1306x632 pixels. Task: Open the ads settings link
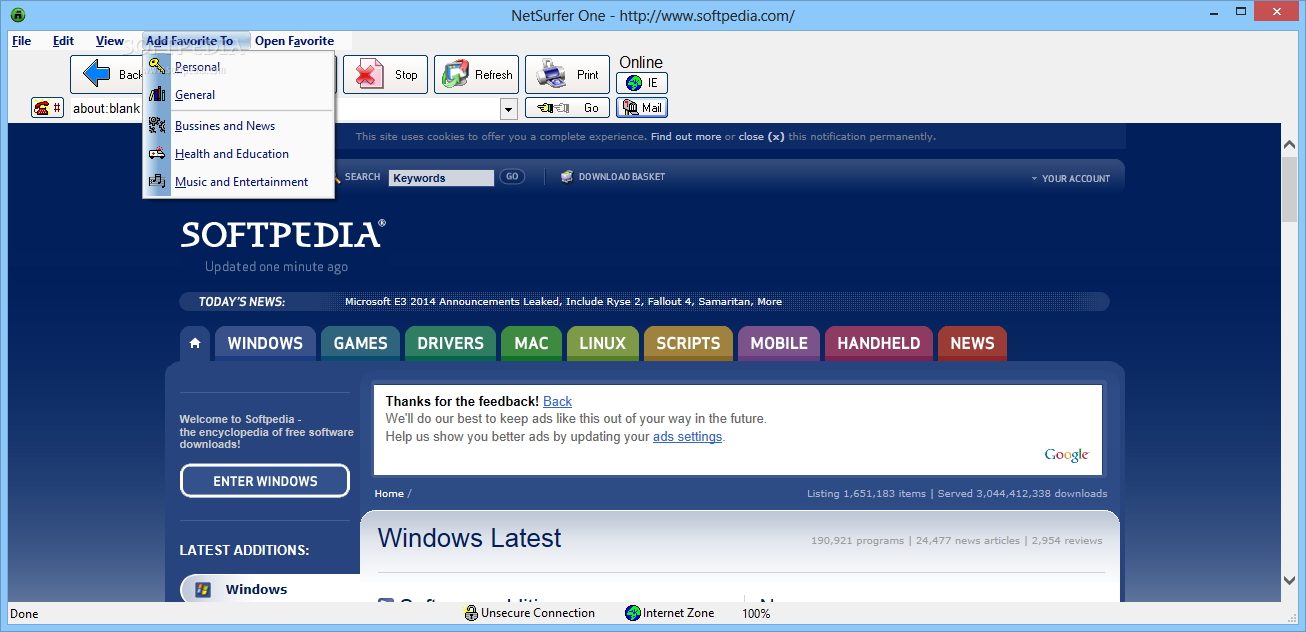pyautogui.click(x=687, y=437)
